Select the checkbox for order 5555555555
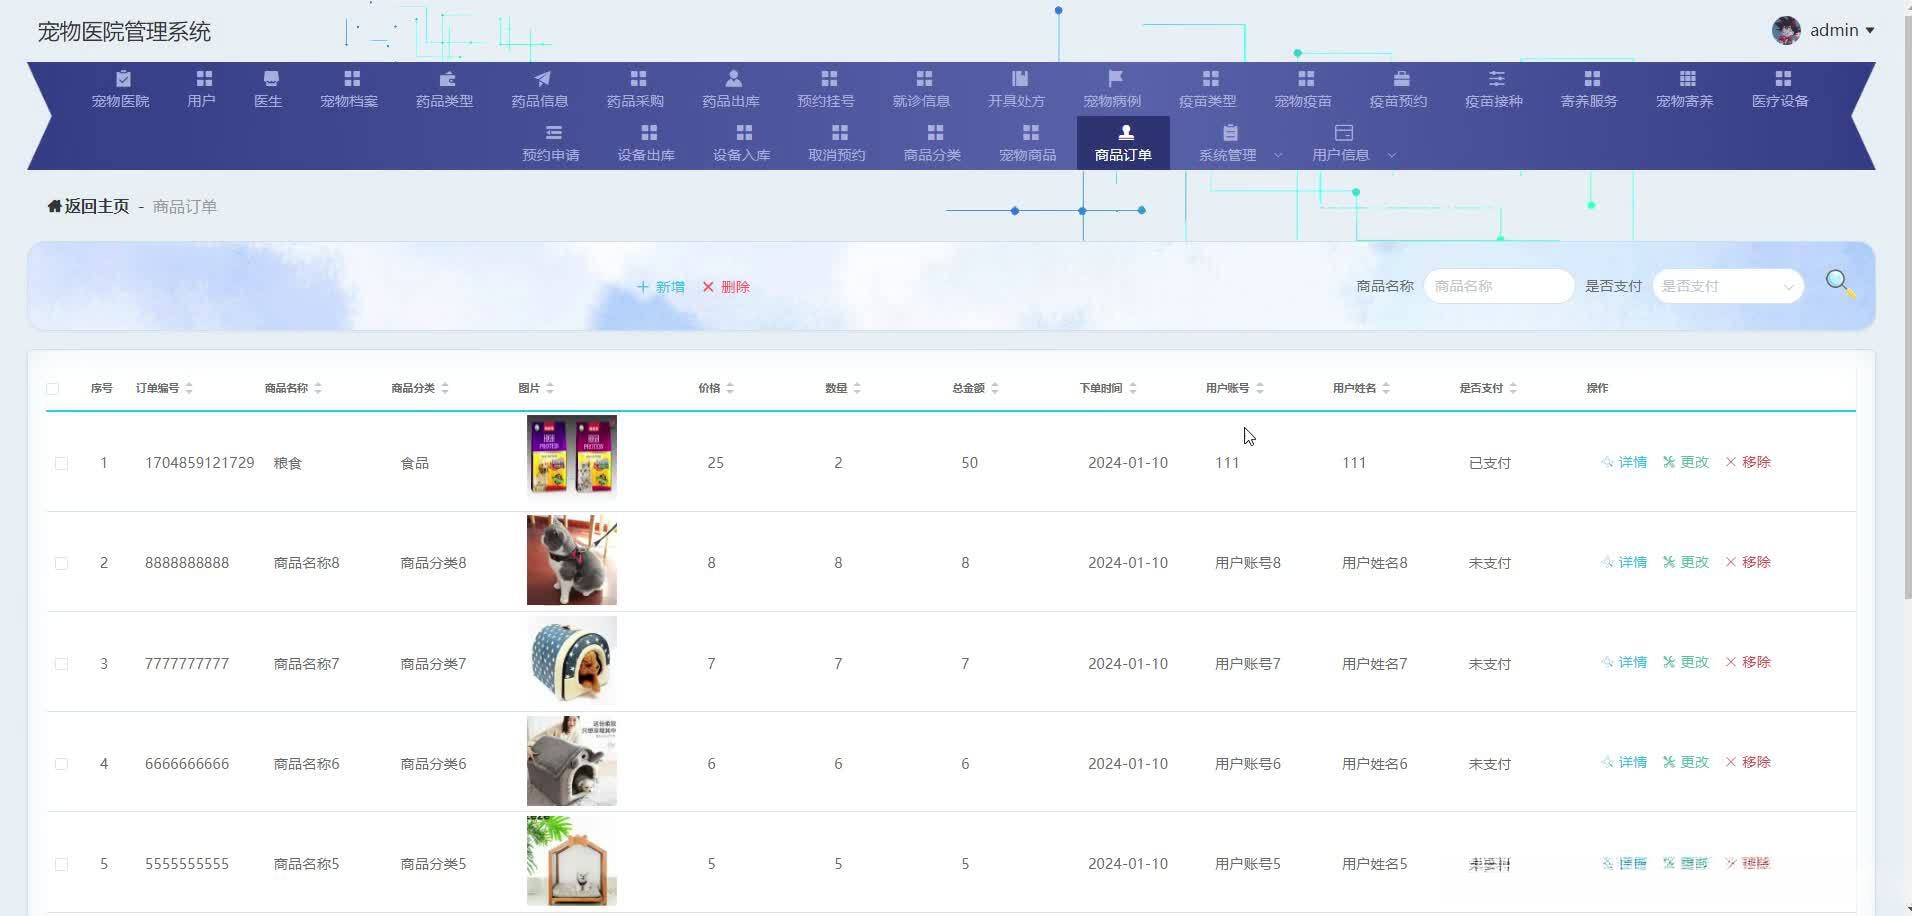 [62, 864]
